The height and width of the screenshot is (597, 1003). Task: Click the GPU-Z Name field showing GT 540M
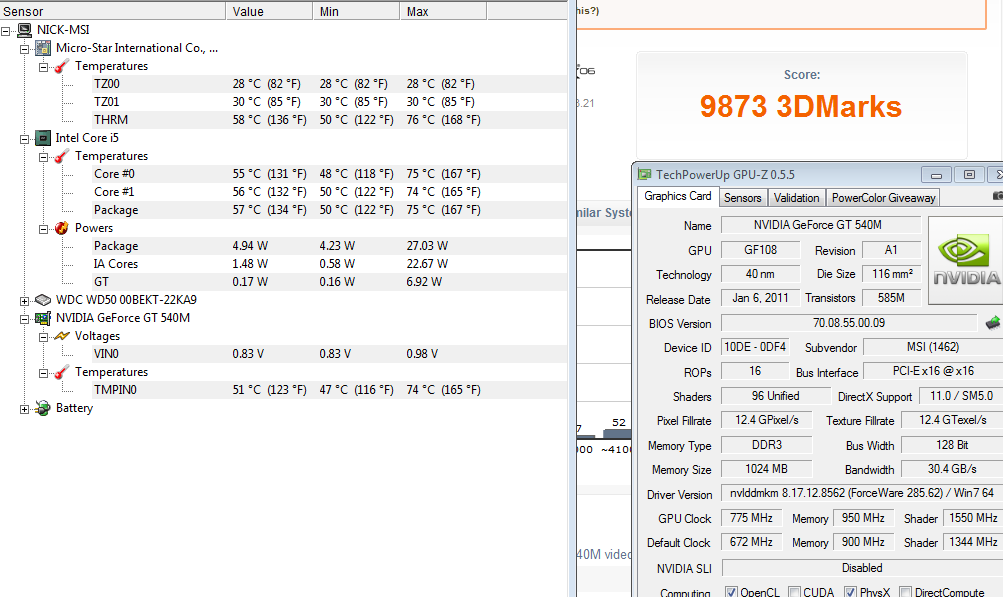[x=821, y=225]
